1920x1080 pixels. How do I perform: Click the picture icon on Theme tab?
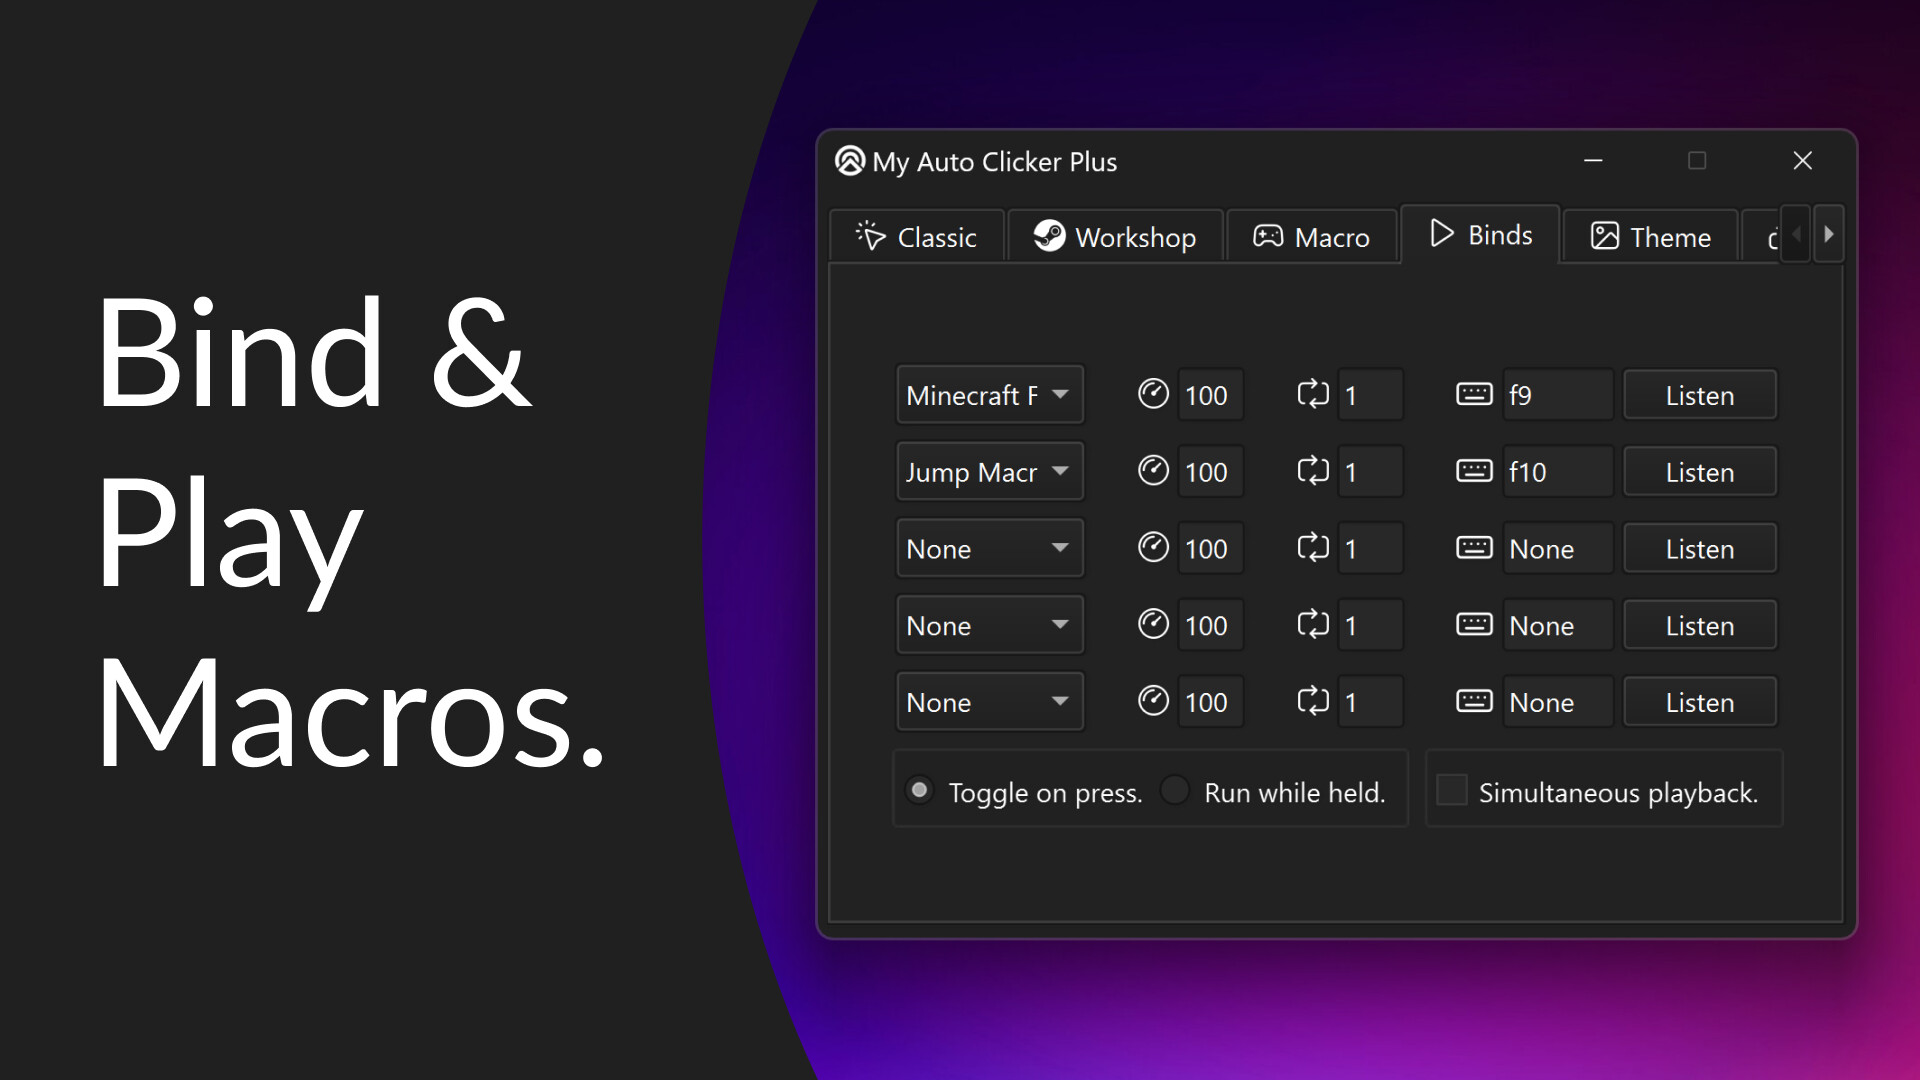click(1604, 236)
